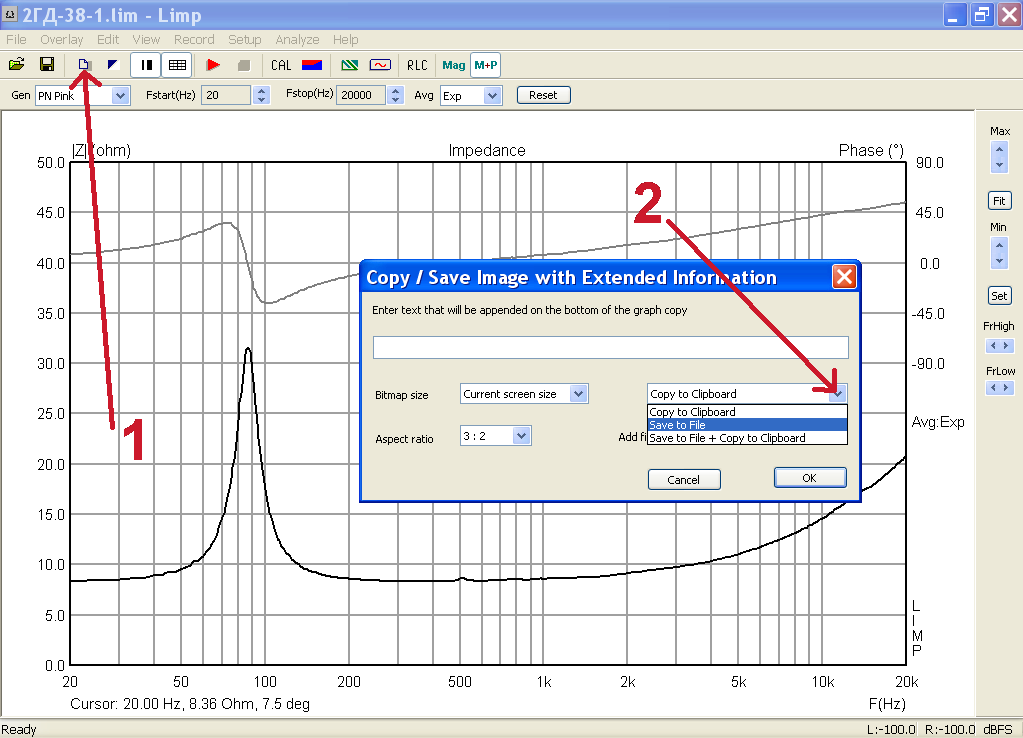
Task: Click the Ready status bar text
Action: pyautogui.click(x=19, y=730)
